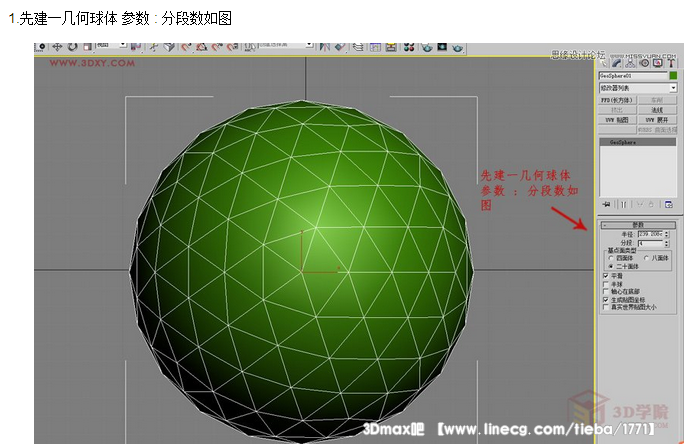Switch to Create command panel tab
This screenshot has width=684, height=446.
tap(604, 63)
